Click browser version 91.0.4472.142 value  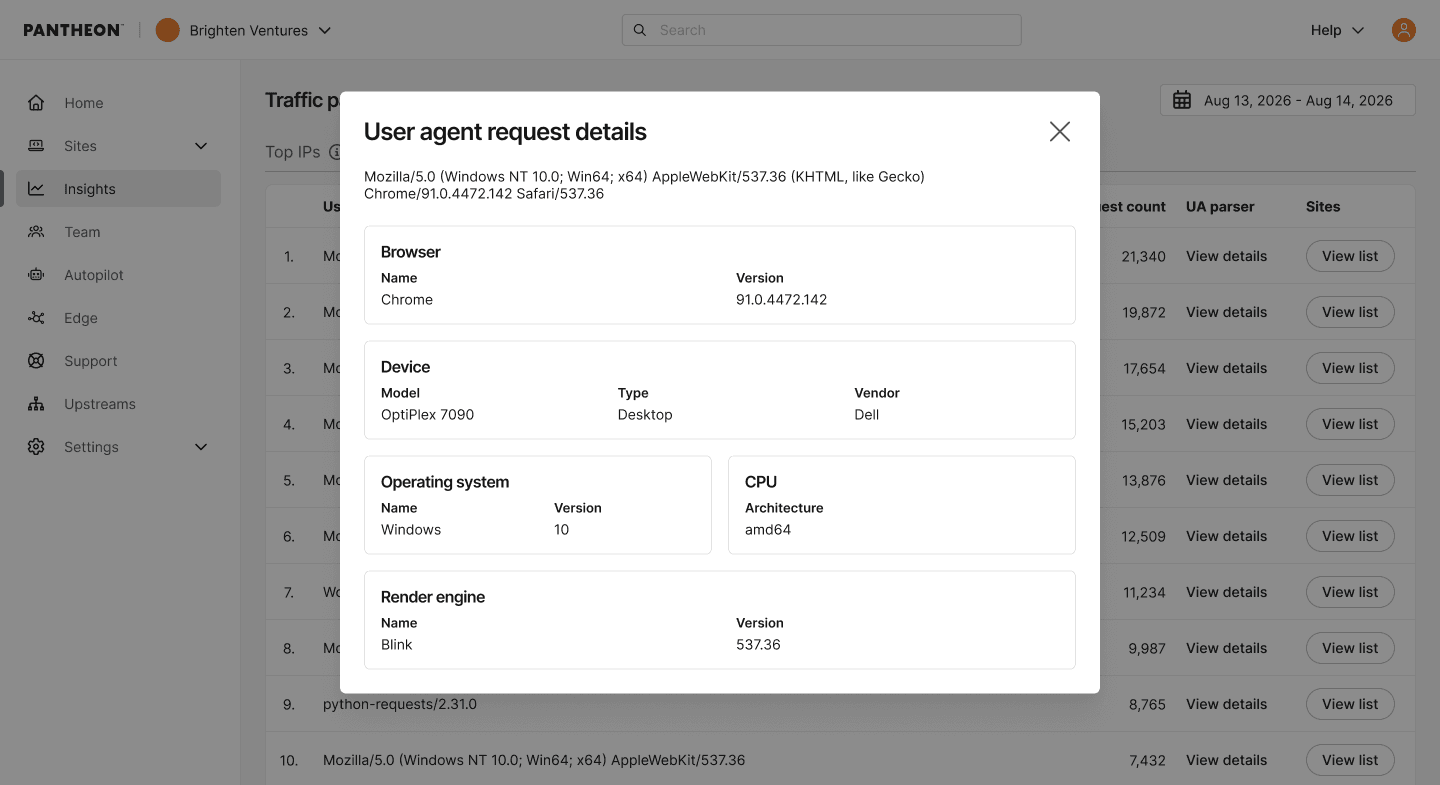pyautogui.click(x=782, y=300)
